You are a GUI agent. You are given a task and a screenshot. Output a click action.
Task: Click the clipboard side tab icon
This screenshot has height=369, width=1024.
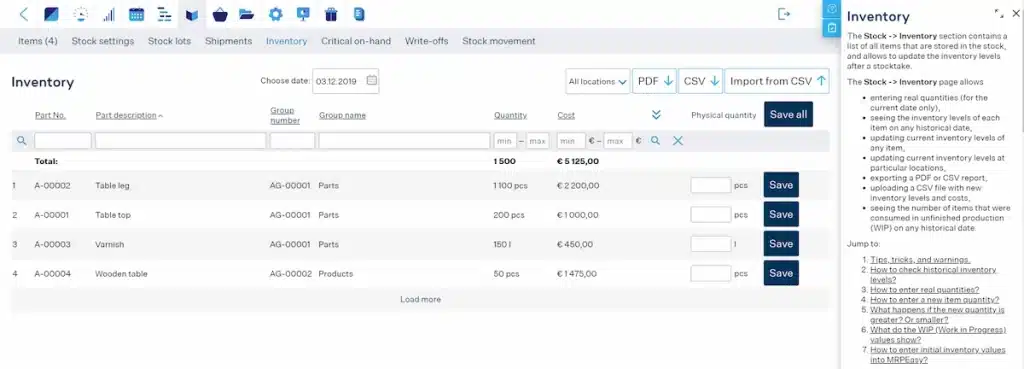point(831,28)
